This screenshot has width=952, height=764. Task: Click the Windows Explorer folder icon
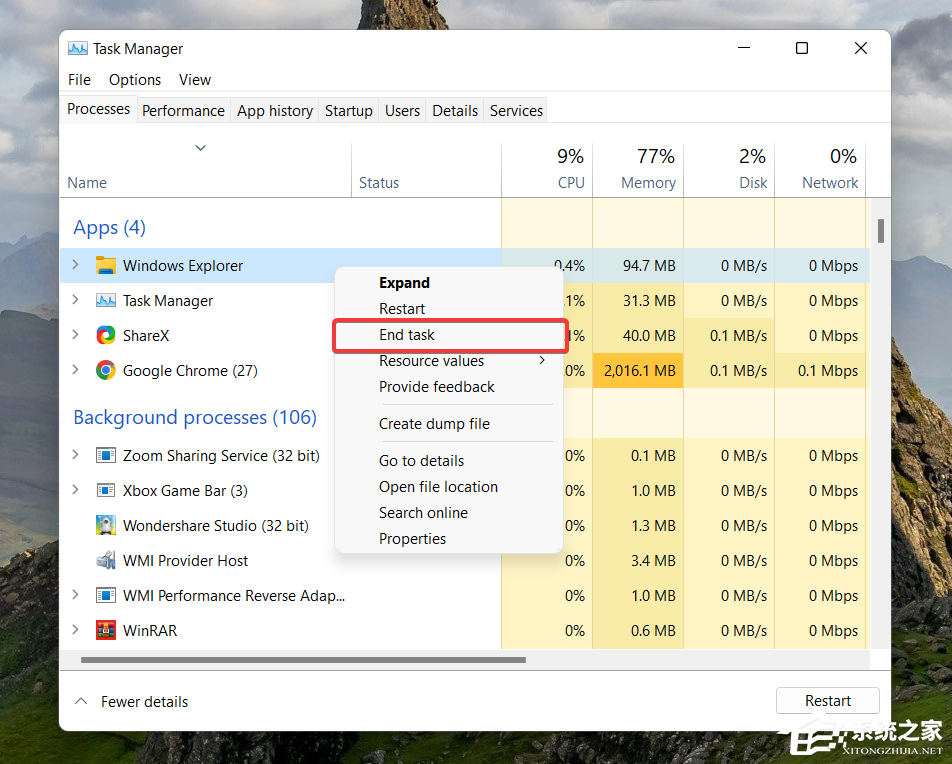pyautogui.click(x=106, y=265)
